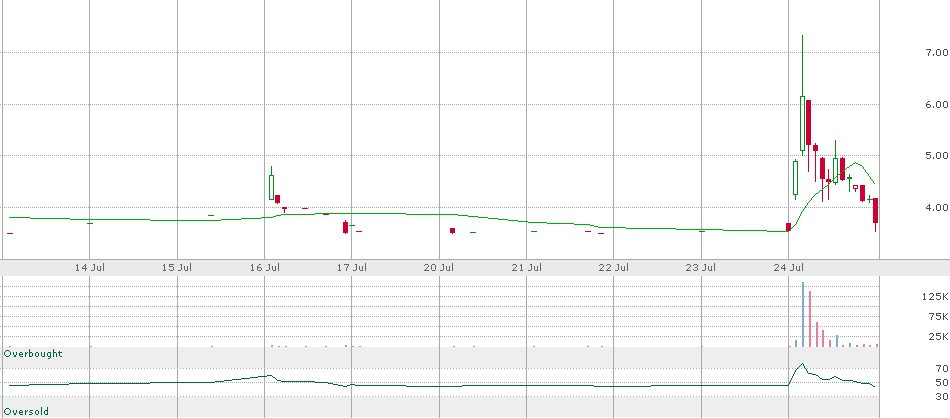950x418 pixels.
Task: Click the 7.00 price axis label
Action: (x=937, y=53)
